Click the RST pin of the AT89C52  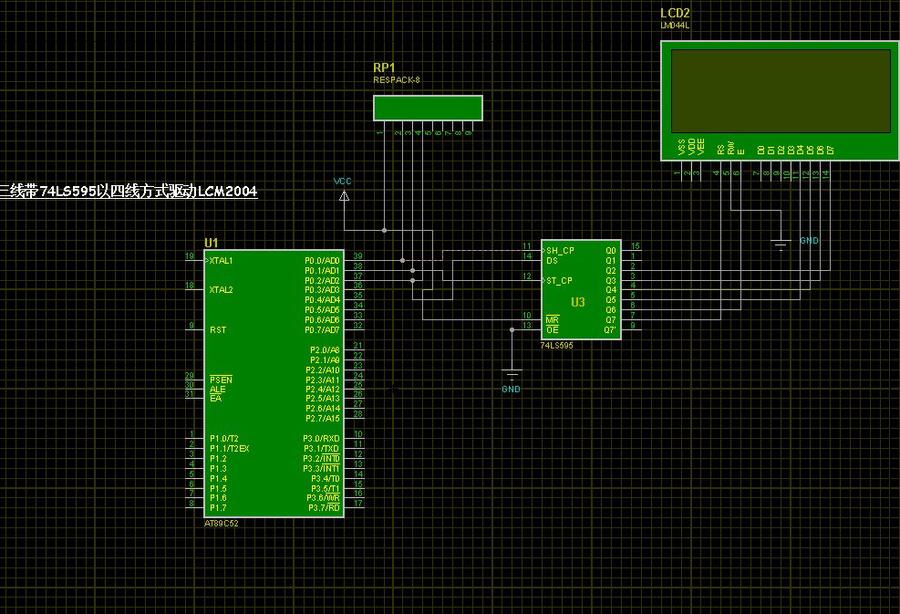point(217,329)
